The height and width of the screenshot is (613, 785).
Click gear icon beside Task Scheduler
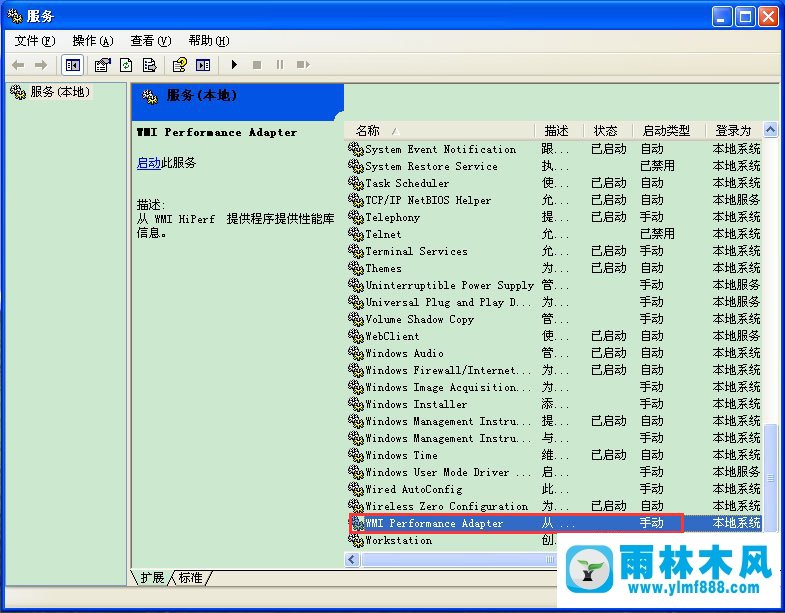click(x=355, y=183)
